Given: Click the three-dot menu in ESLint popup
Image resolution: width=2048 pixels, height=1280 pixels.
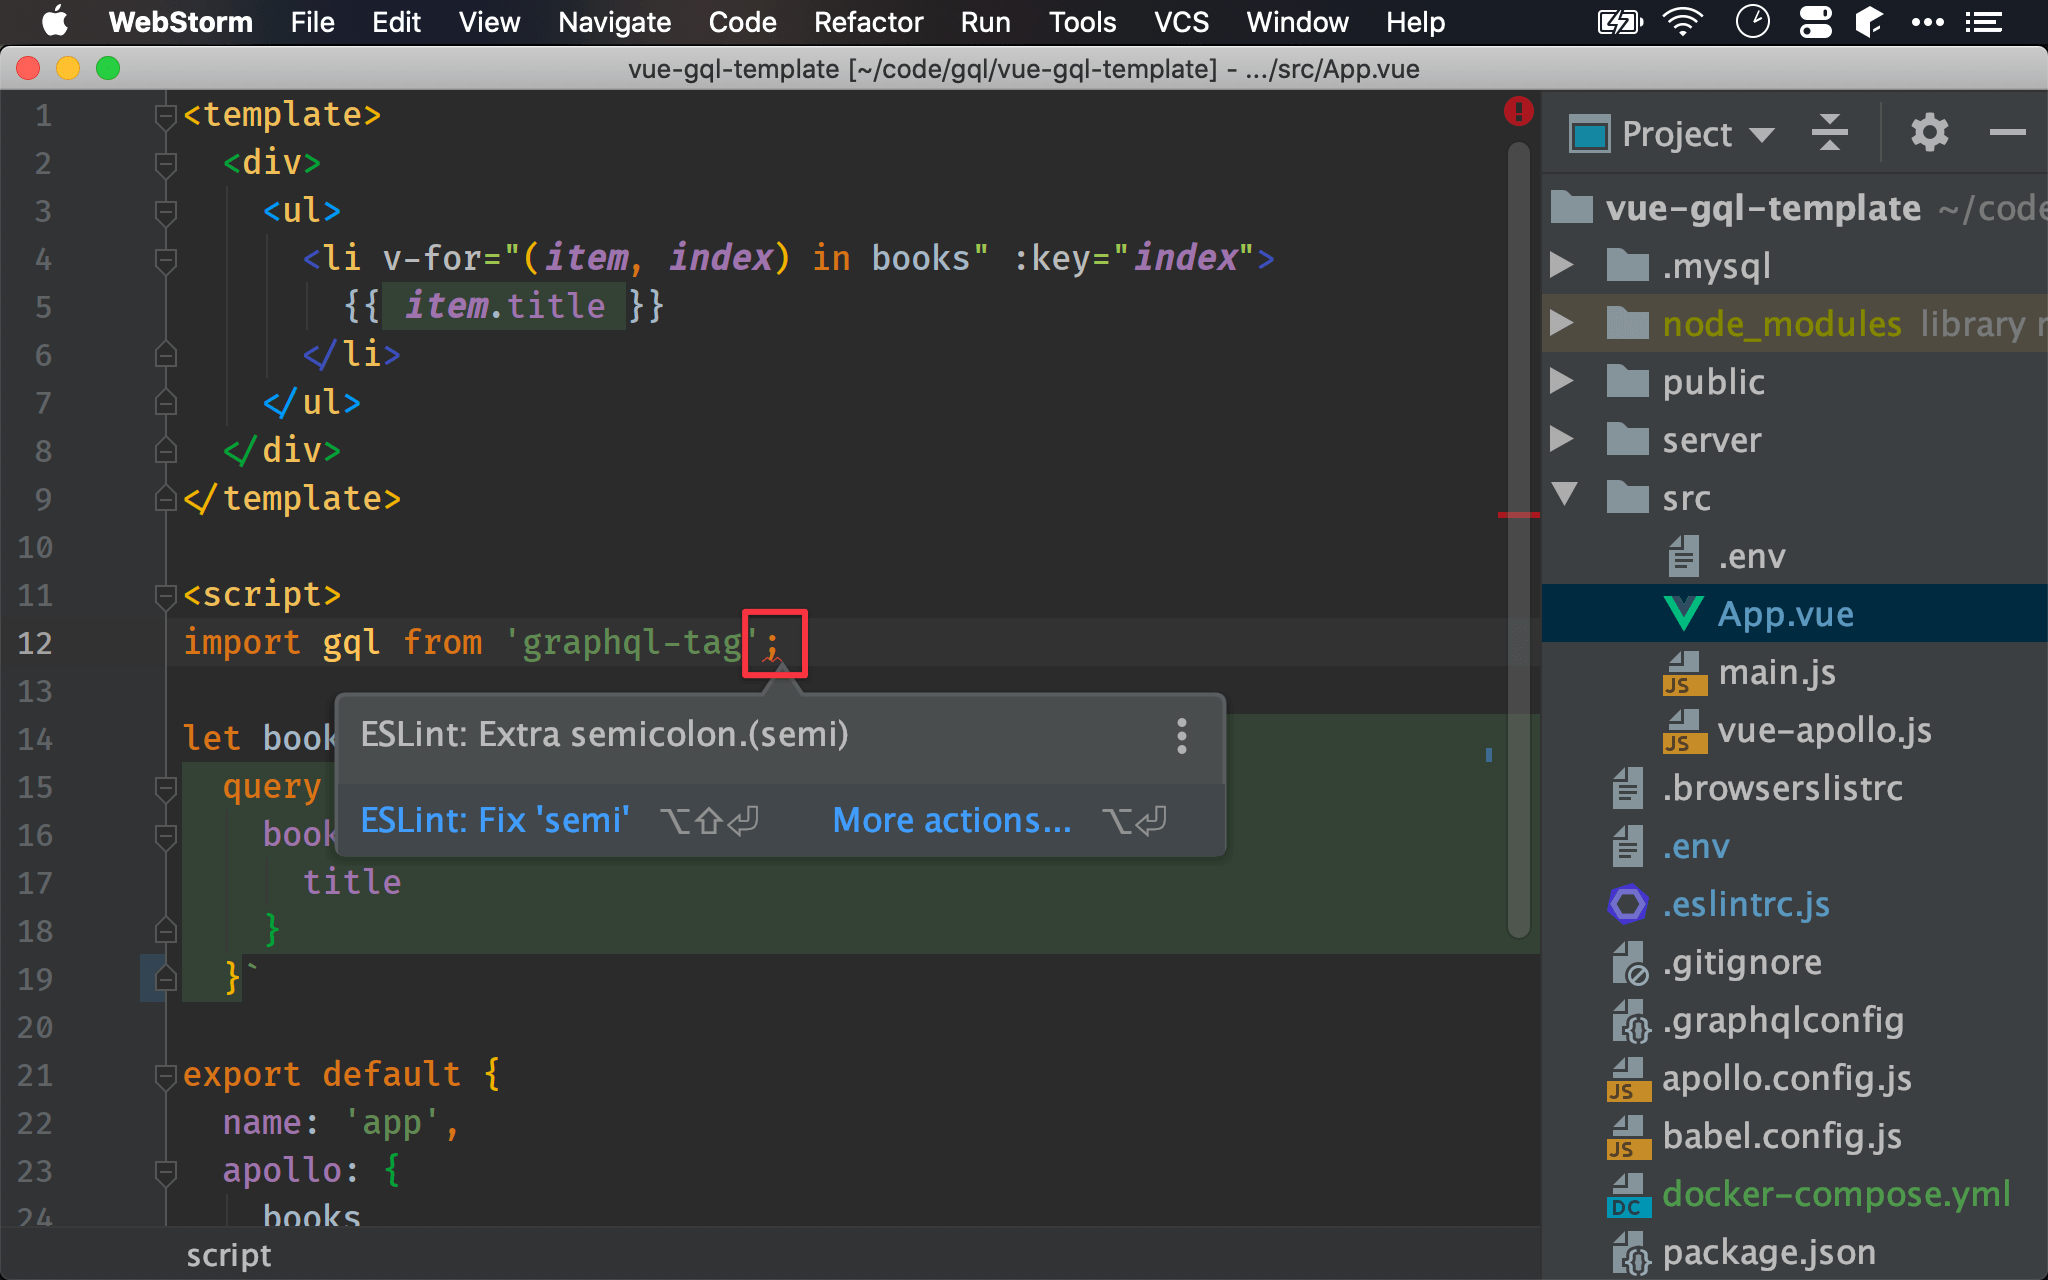Looking at the screenshot, I should pyautogui.click(x=1182, y=736).
